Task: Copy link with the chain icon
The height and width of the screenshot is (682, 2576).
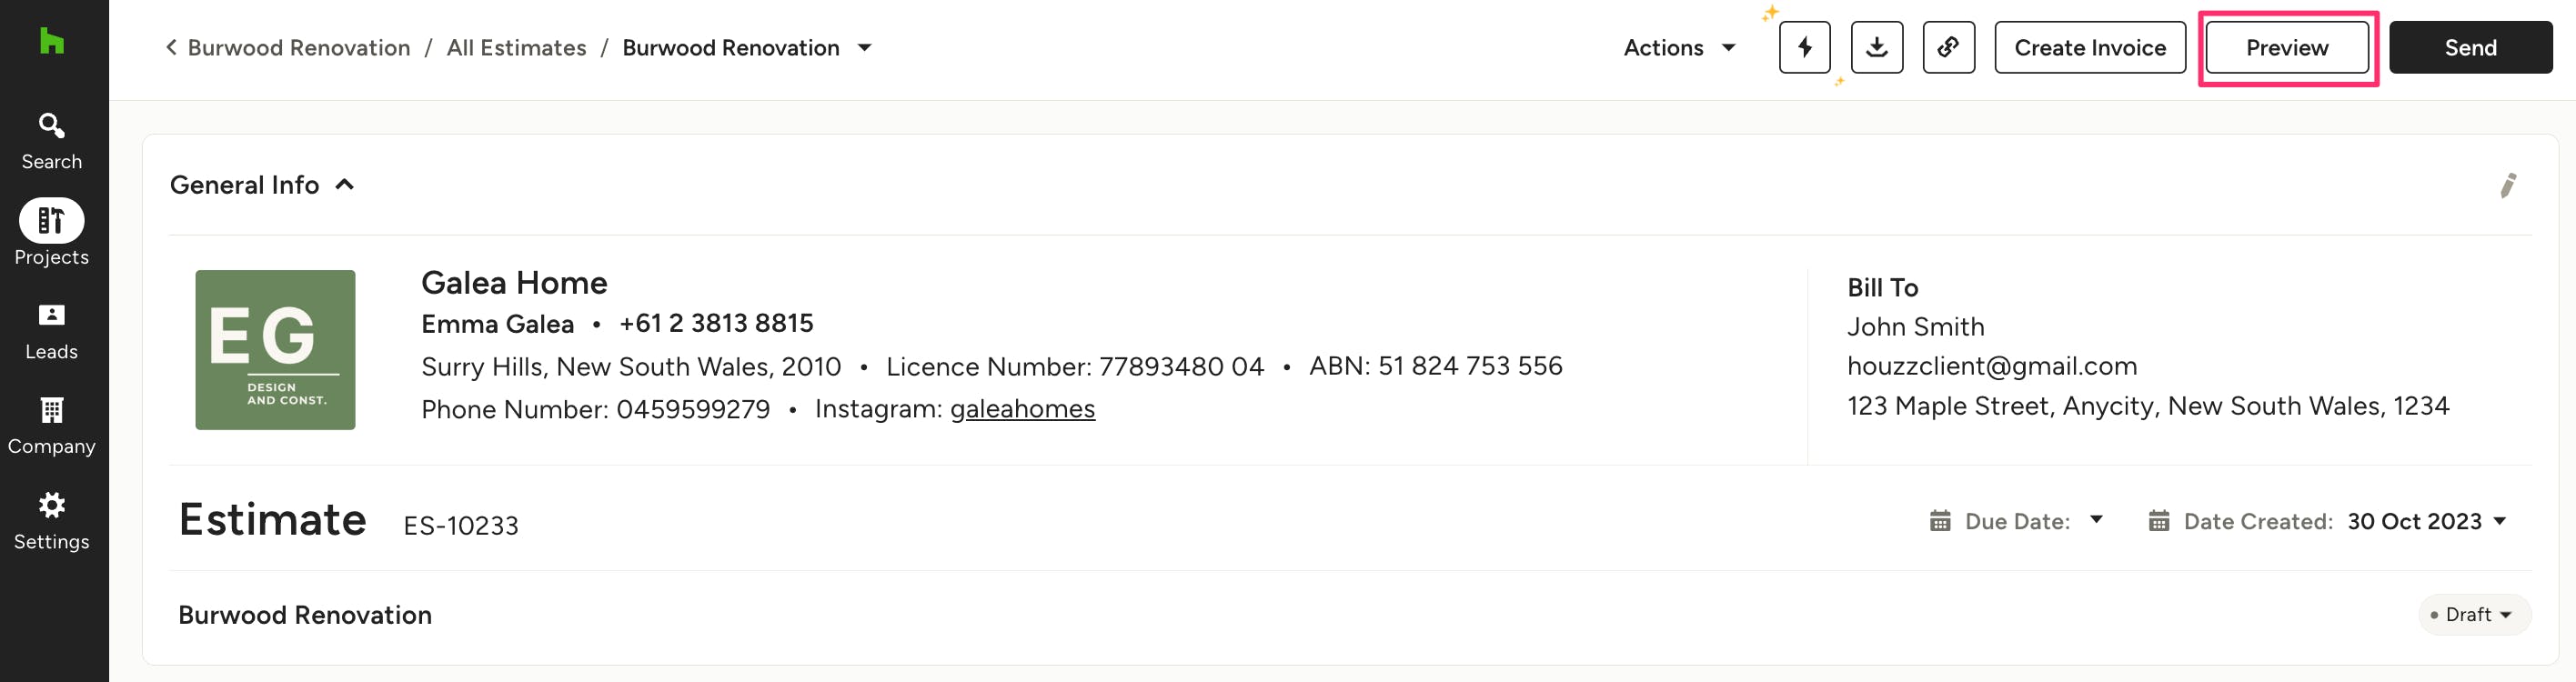Action: (x=1947, y=47)
